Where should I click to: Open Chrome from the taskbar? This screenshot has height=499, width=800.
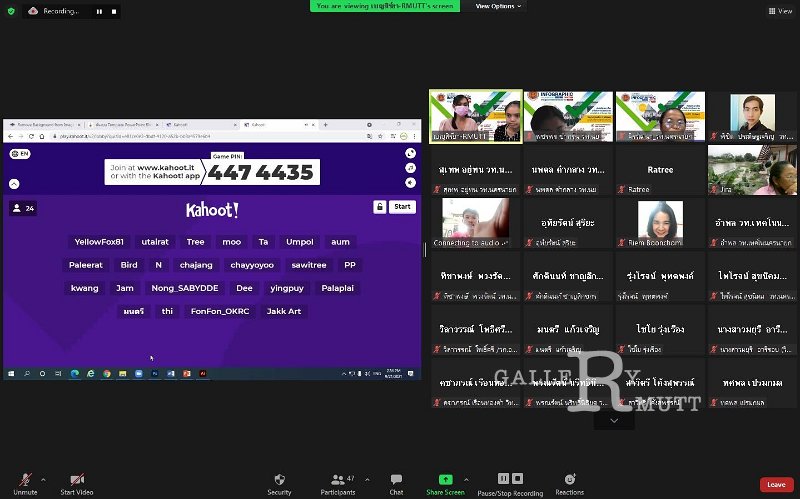107,373
